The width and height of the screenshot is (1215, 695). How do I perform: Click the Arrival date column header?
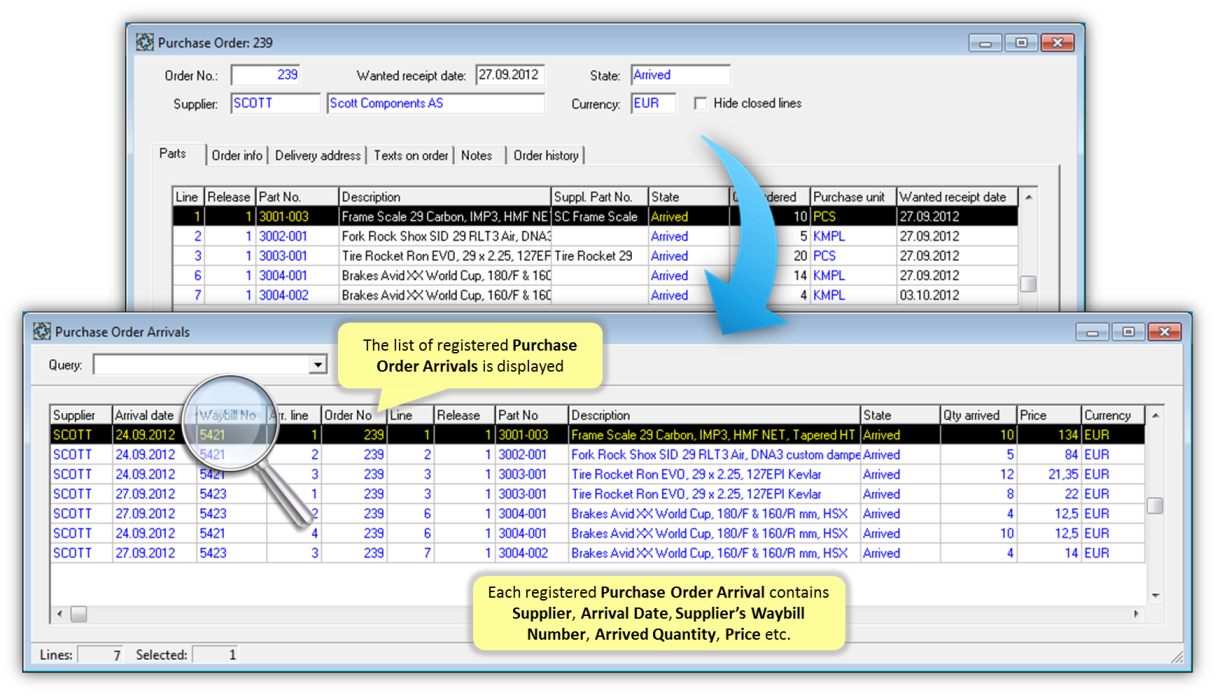tap(145, 415)
